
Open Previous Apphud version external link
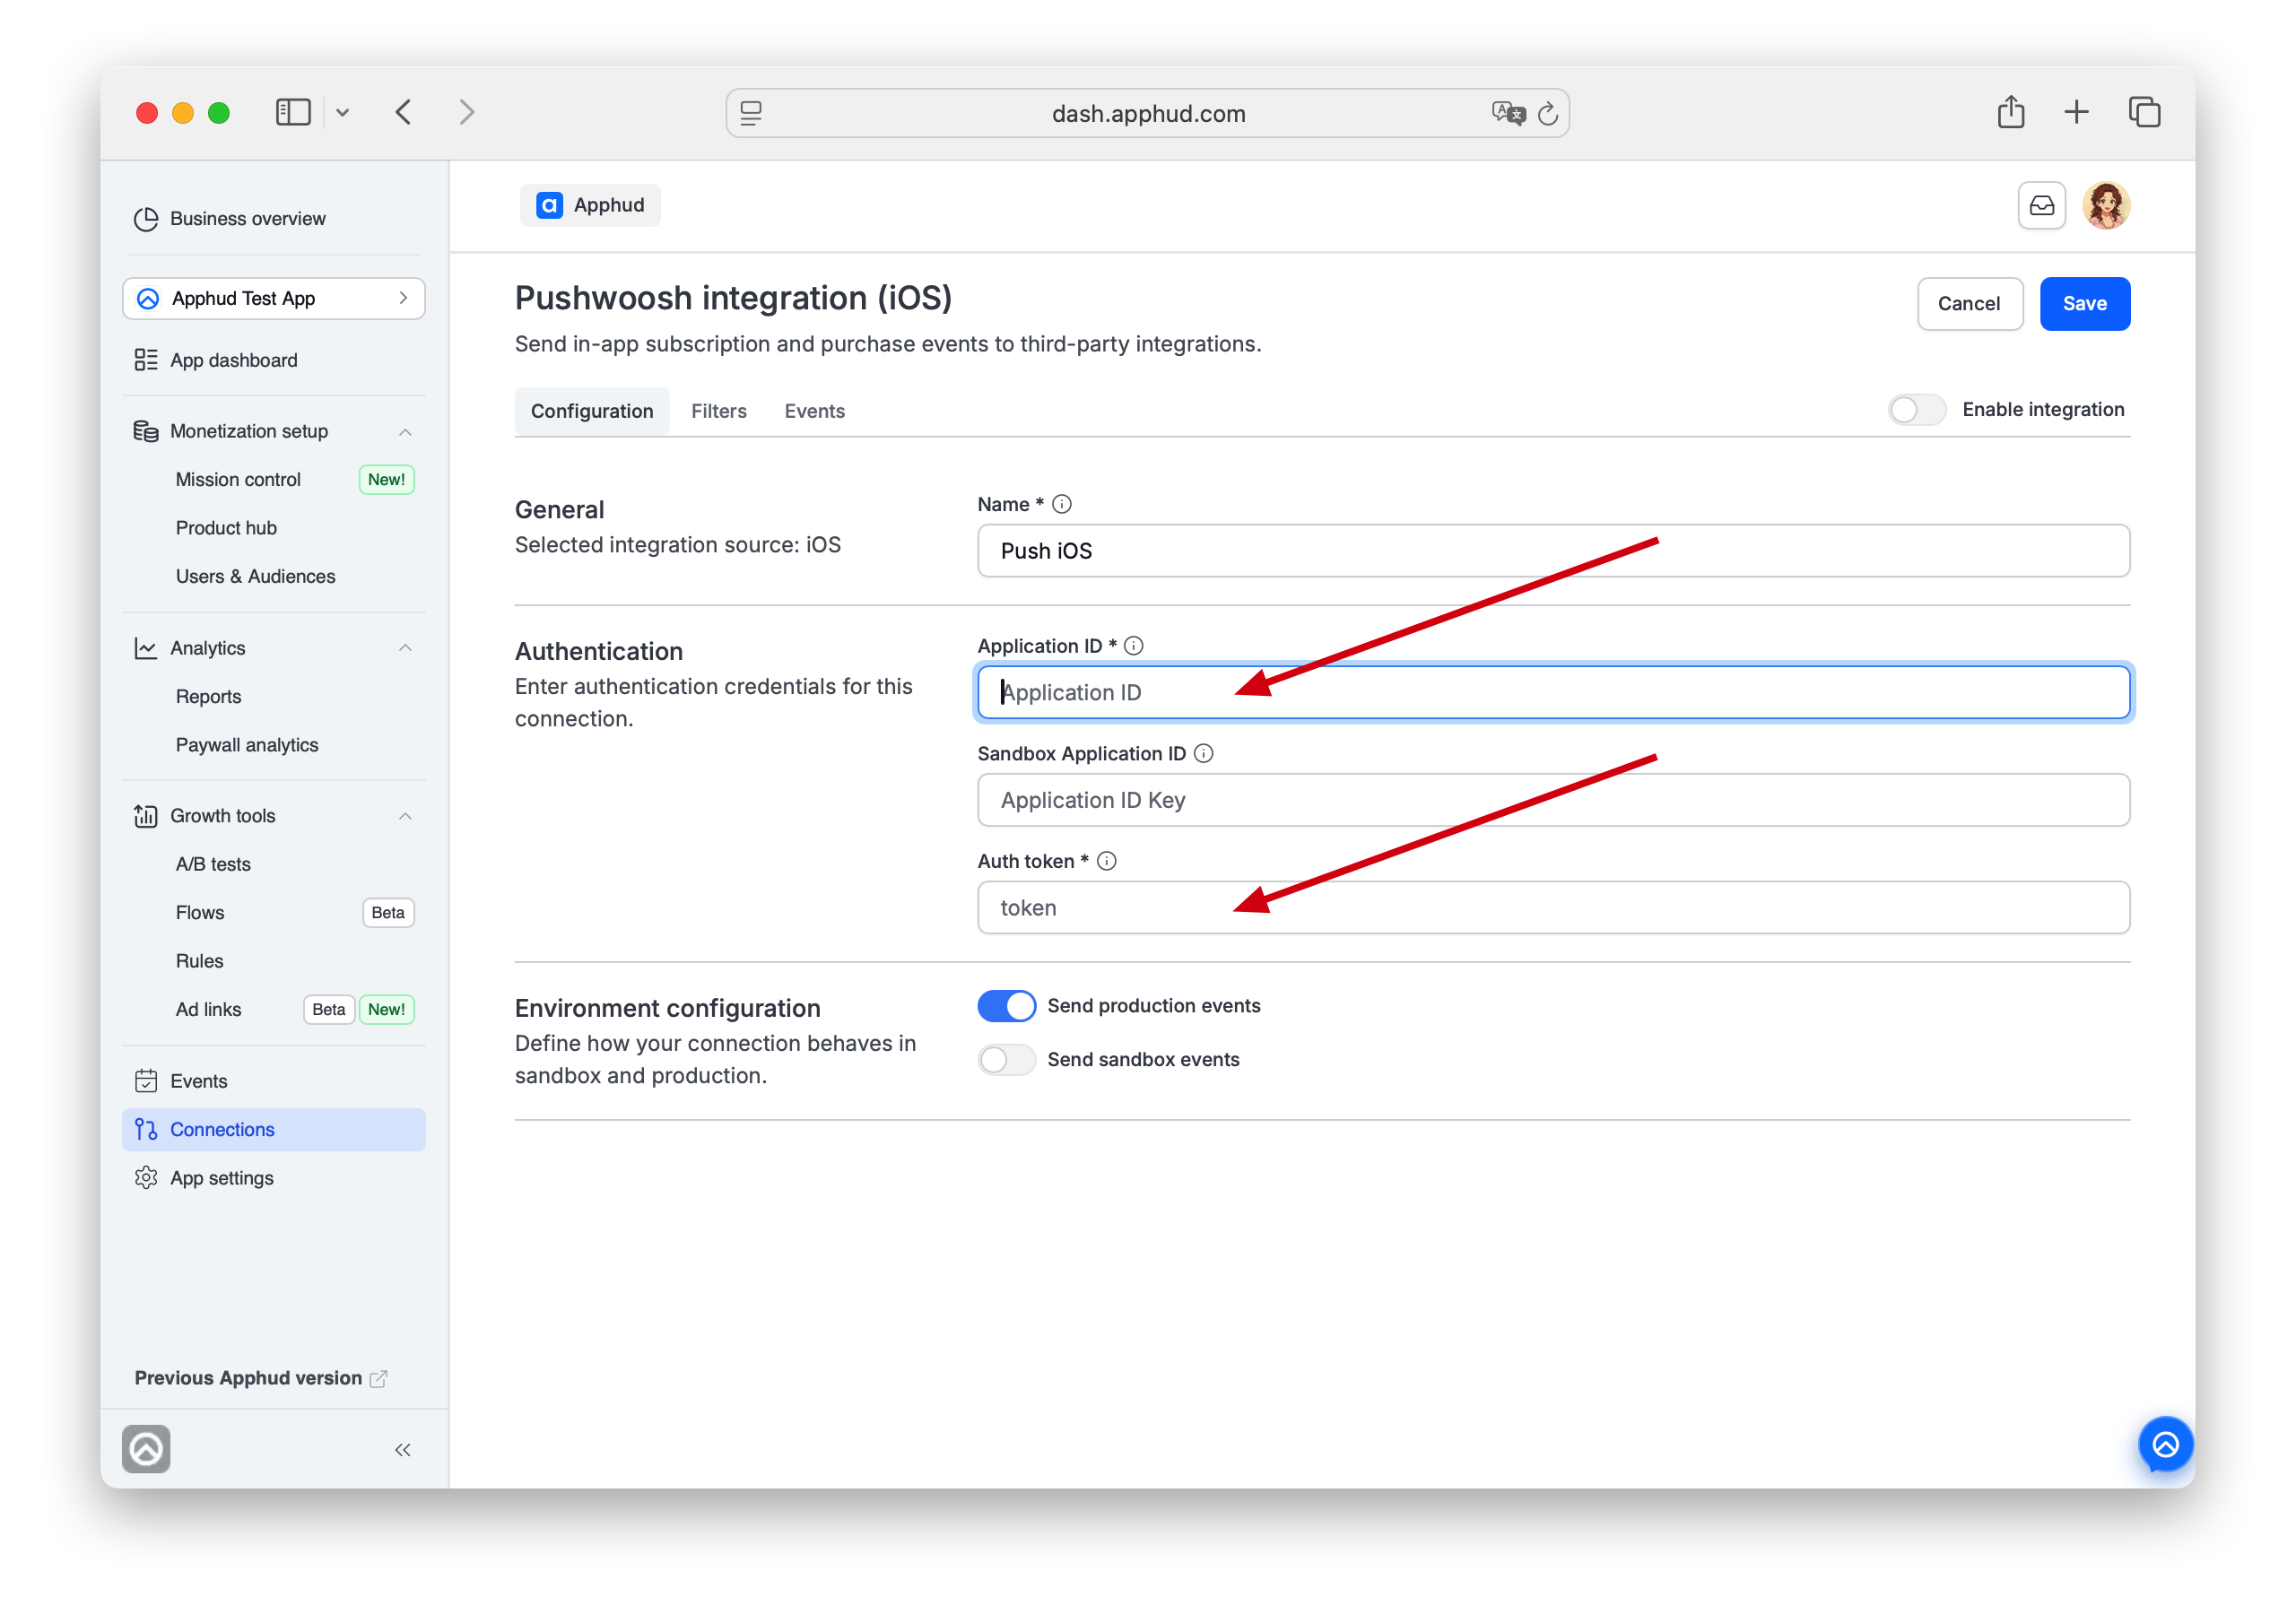(260, 1378)
